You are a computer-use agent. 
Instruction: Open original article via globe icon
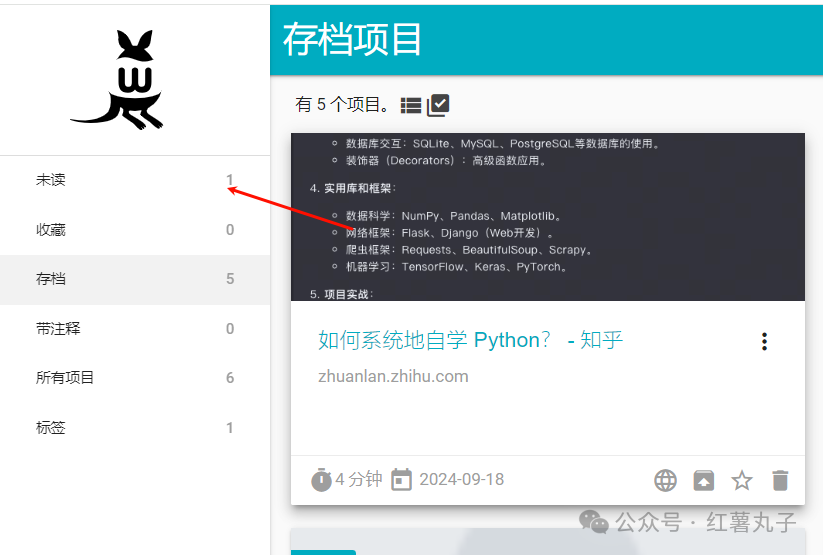pyautogui.click(x=665, y=480)
